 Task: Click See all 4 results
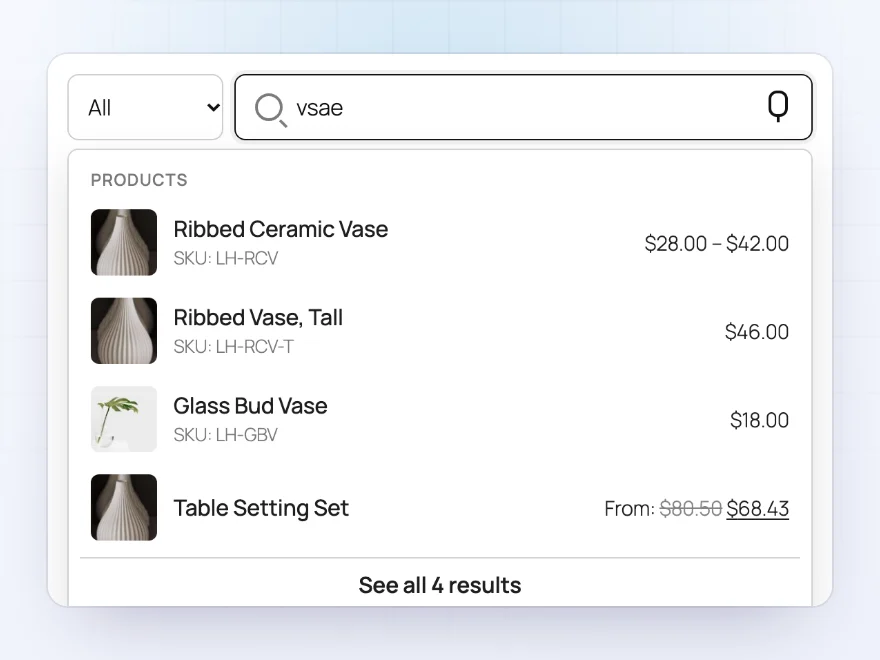point(440,585)
